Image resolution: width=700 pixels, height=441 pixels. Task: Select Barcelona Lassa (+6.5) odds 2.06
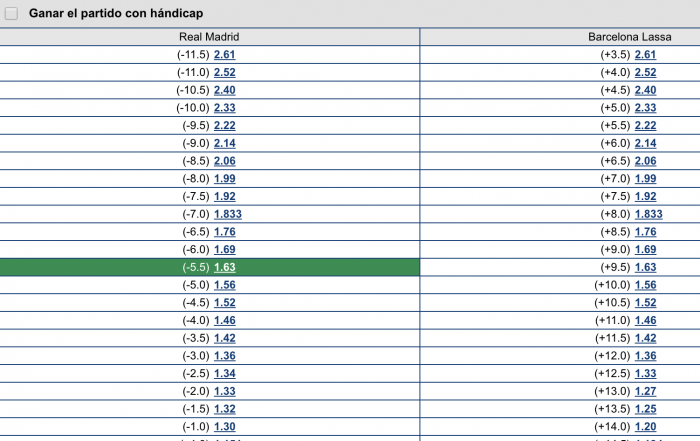coord(646,161)
